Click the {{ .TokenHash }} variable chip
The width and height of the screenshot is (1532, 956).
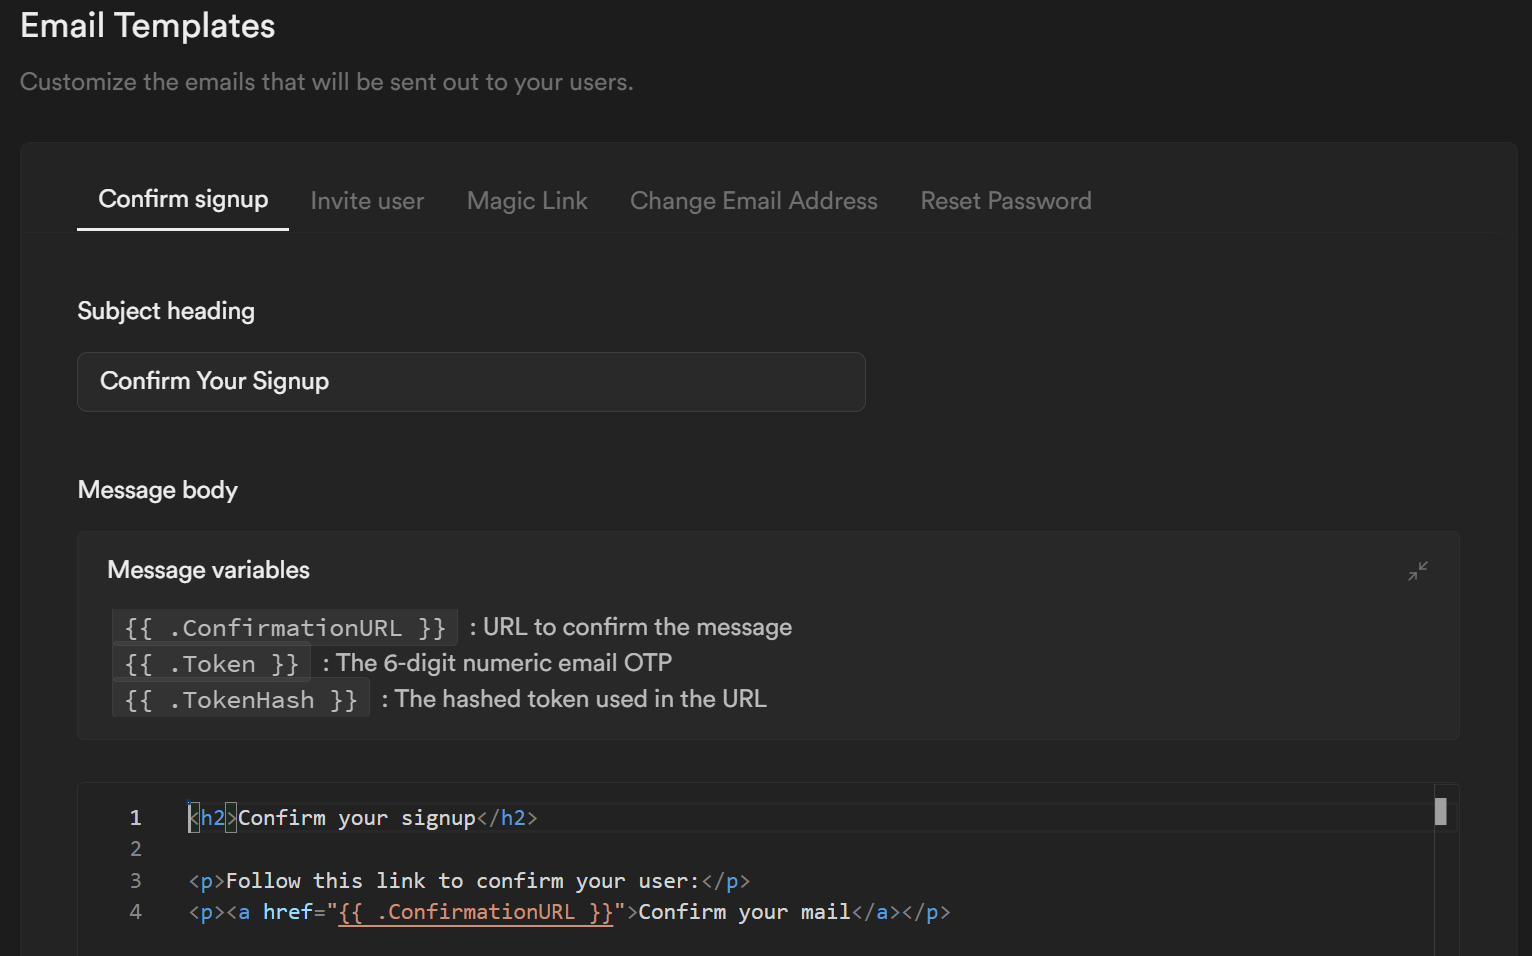[241, 700]
